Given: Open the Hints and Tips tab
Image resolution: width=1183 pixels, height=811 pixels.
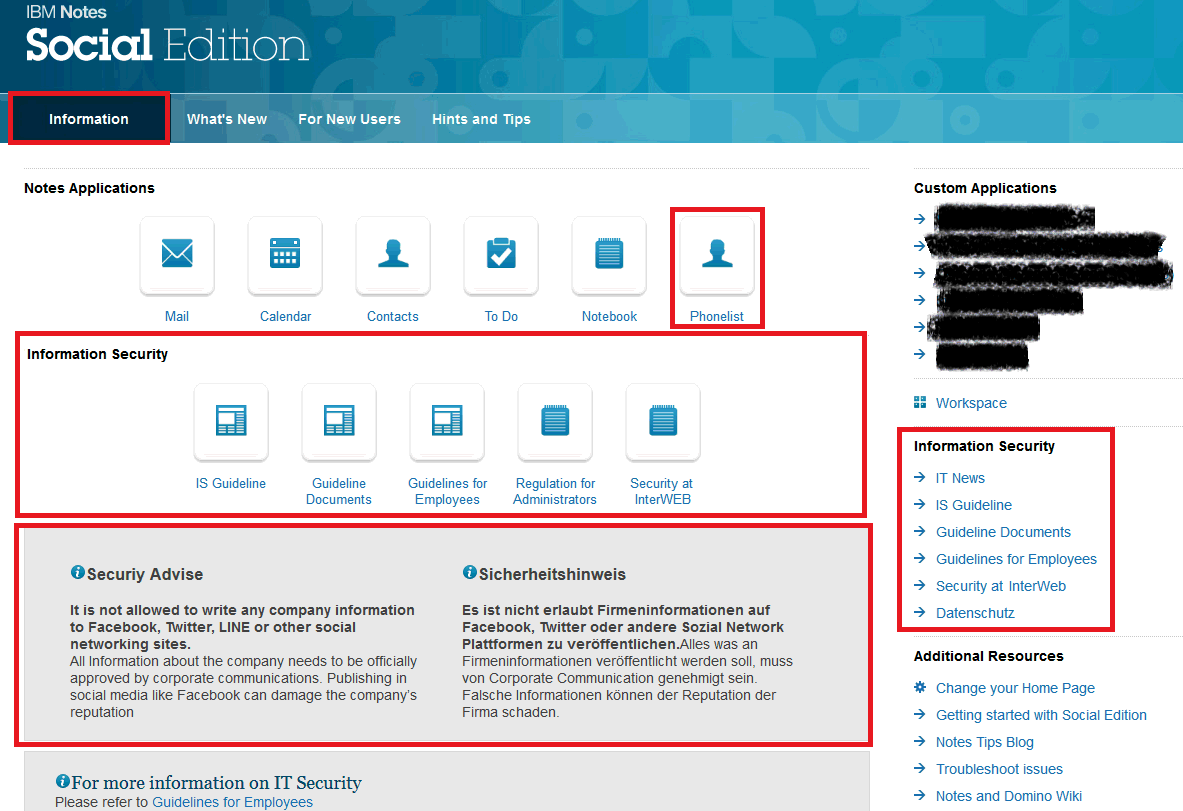Looking at the screenshot, I should coord(481,119).
